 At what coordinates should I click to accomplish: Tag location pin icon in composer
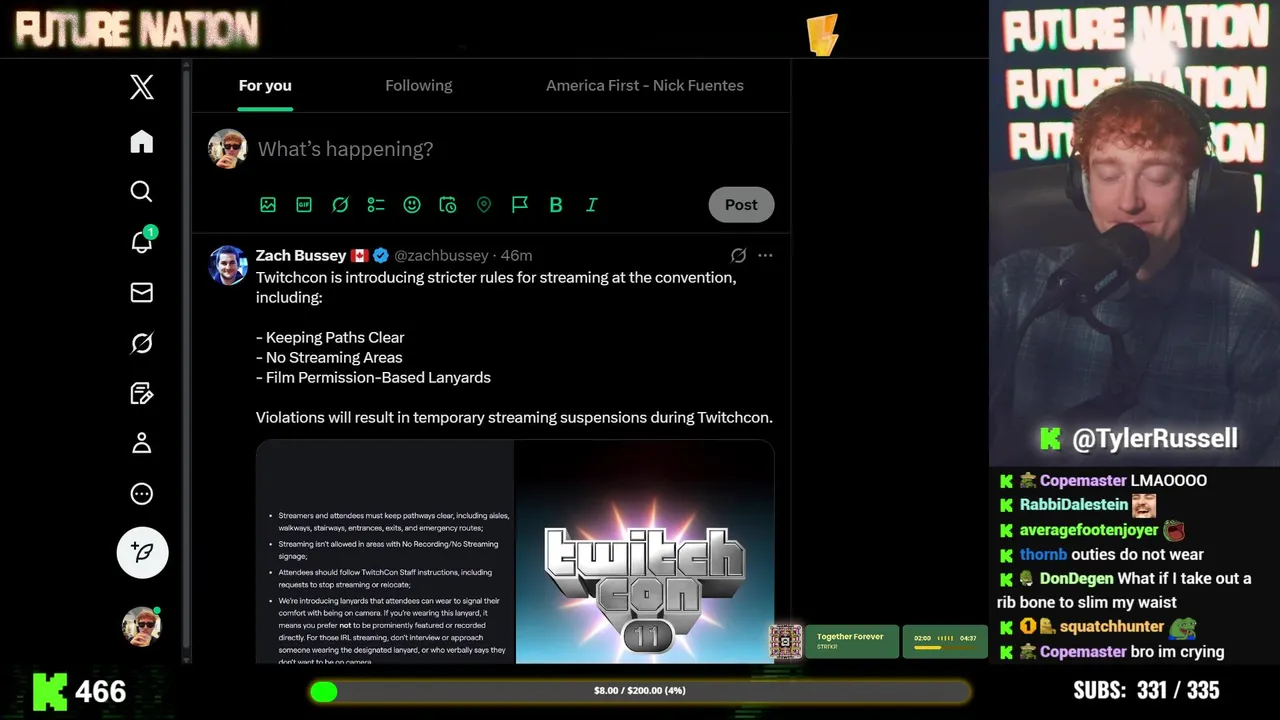click(x=484, y=205)
